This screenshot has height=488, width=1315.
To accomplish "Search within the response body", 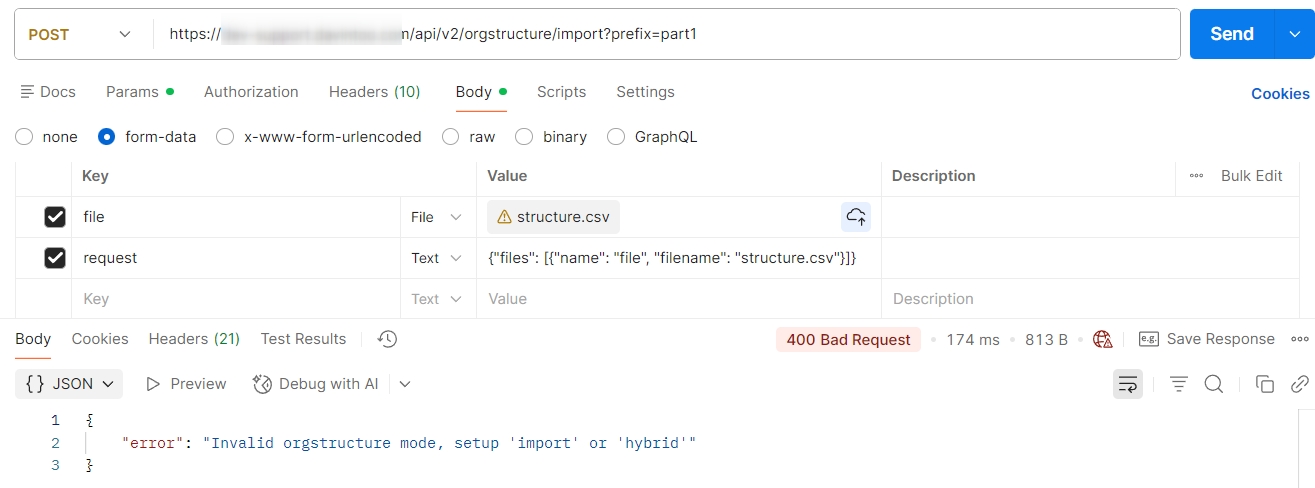I will [1214, 384].
